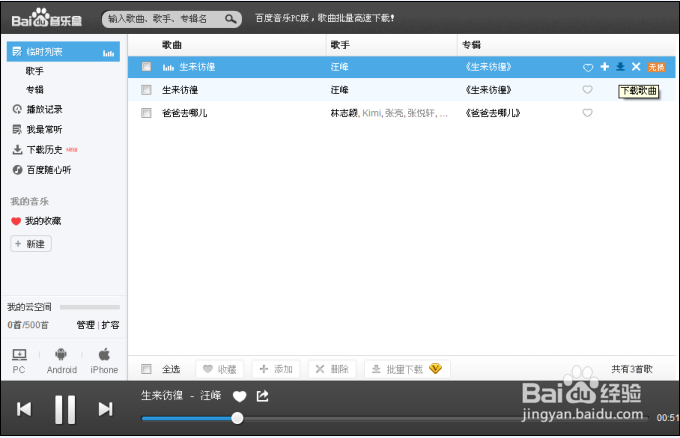
Task: Click the artist 汪峰 in the highlighted row
Action: click(340, 67)
